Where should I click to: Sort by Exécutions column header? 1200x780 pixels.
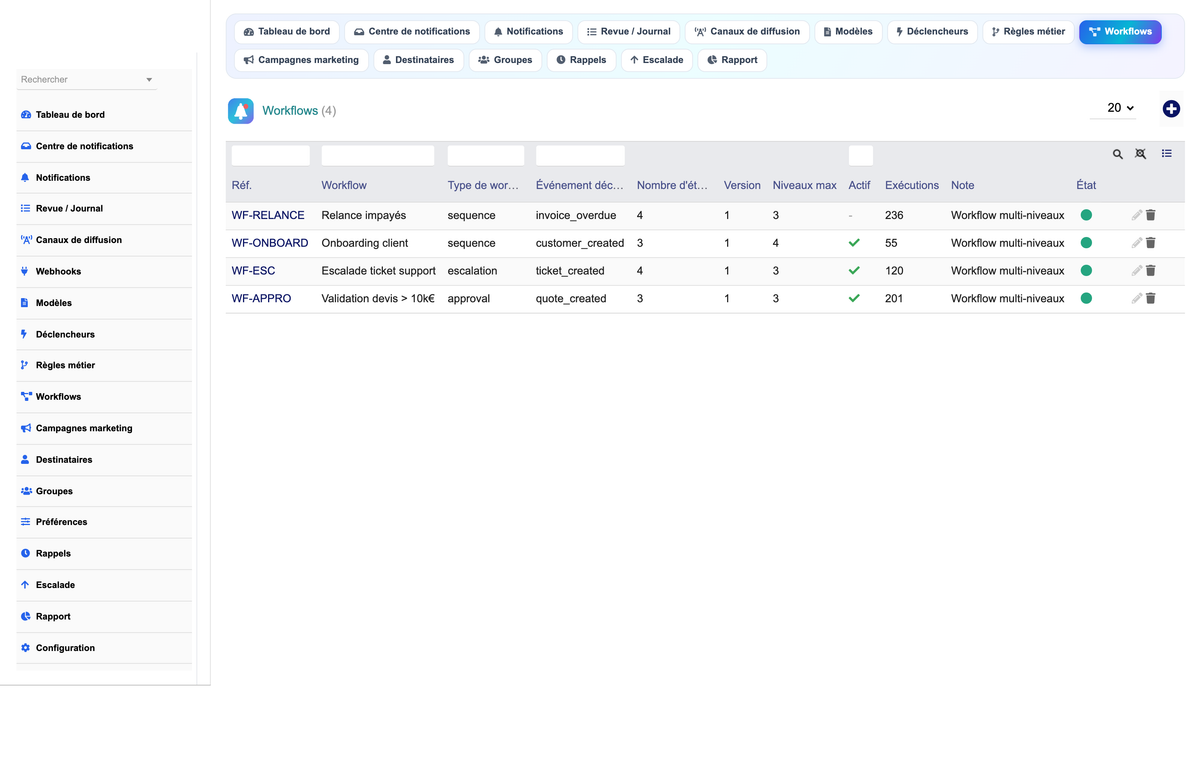tap(912, 185)
